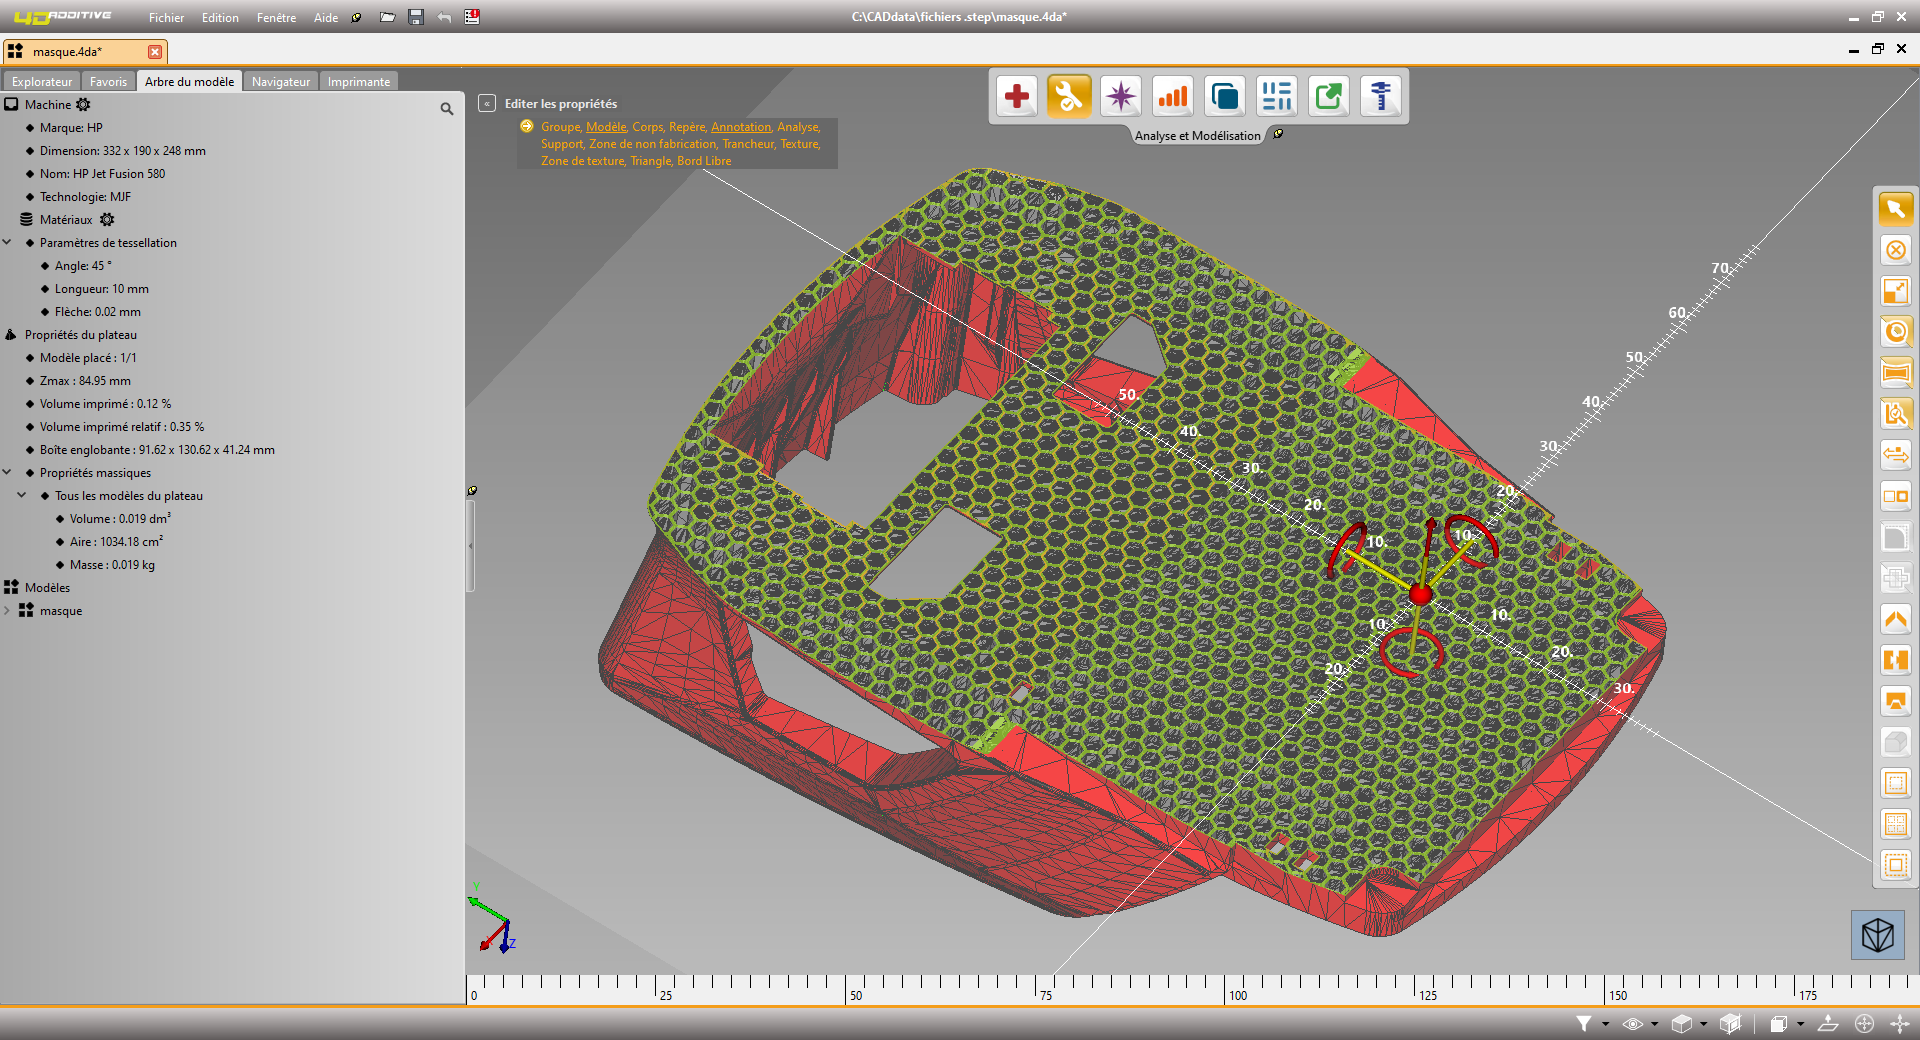Click the Annotation link in Editer les propriétés
Viewport: 1920px width, 1040px height.
741,127
